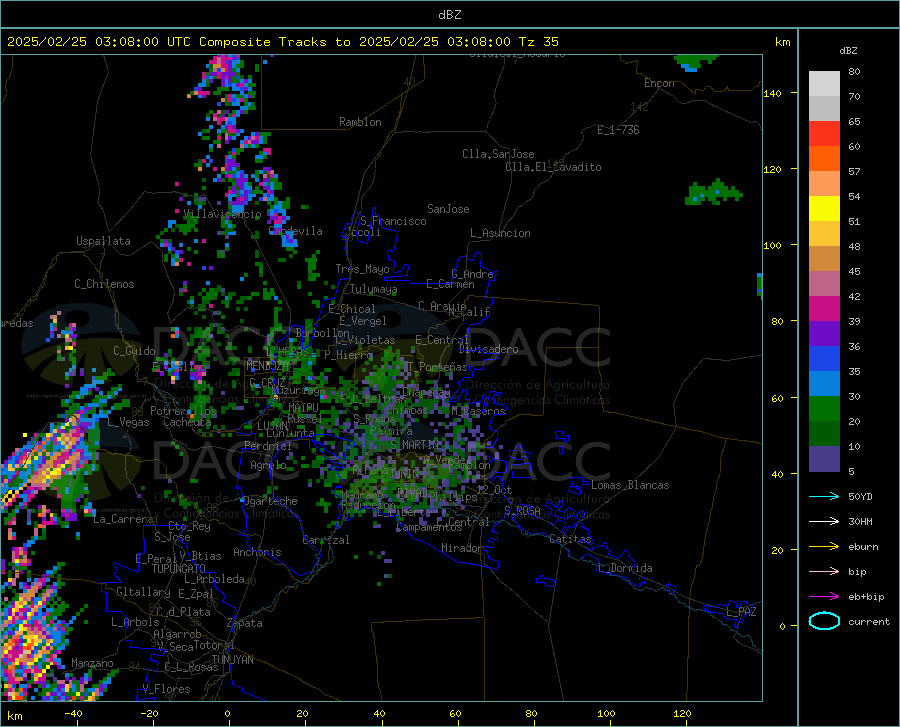Click the 'Ramblon' label near map top
Screen dimensions: 900x727
[360, 122]
